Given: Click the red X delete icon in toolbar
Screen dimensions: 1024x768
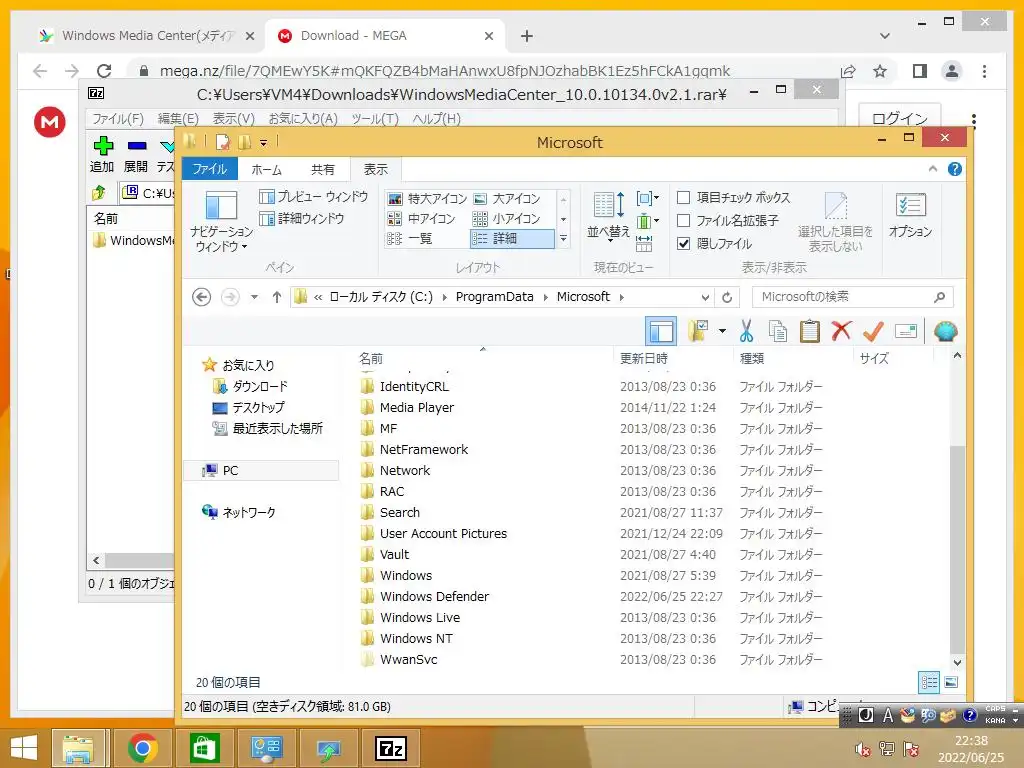Looking at the screenshot, I should pyautogui.click(x=841, y=332).
